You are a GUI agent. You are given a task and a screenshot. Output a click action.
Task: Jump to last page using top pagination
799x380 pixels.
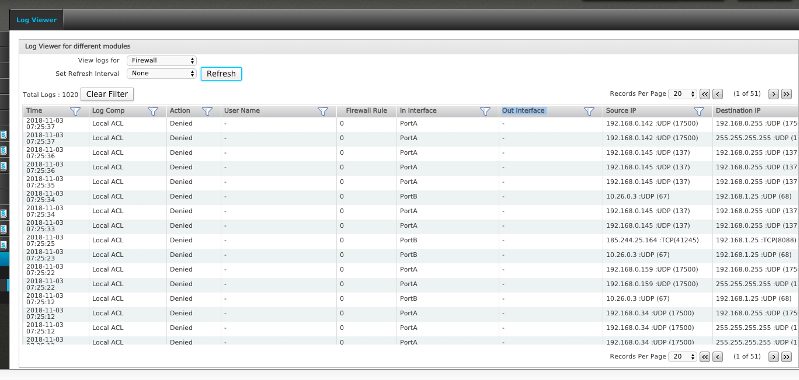click(786, 94)
